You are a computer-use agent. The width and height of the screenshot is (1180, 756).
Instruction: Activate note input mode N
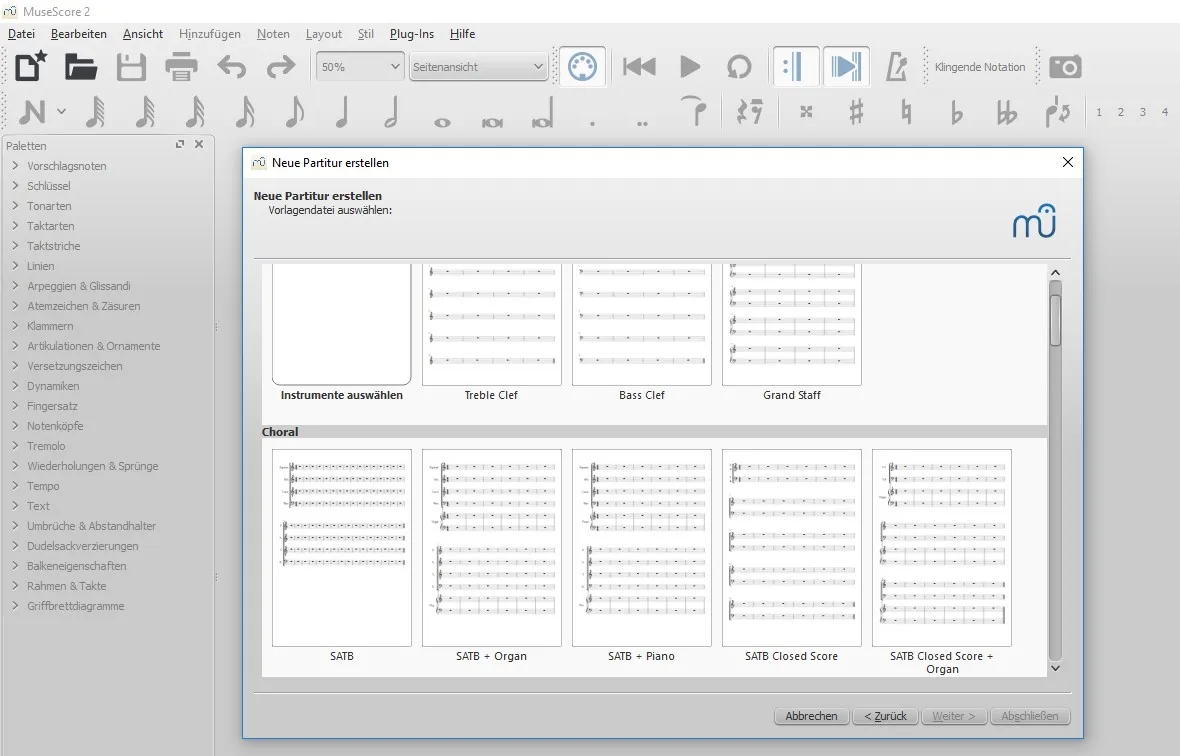pyautogui.click(x=32, y=113)
